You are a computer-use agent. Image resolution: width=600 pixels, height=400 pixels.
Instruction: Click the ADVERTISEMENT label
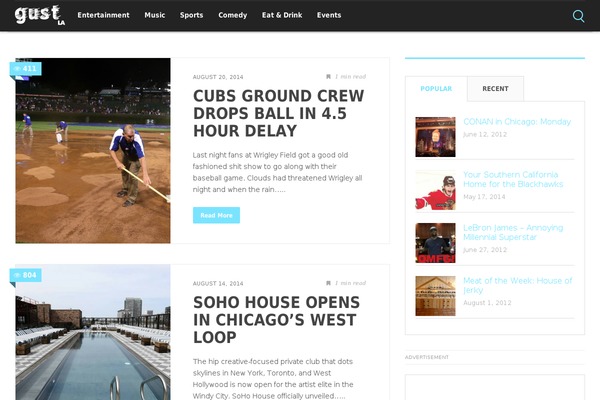(x=427, y=357)
